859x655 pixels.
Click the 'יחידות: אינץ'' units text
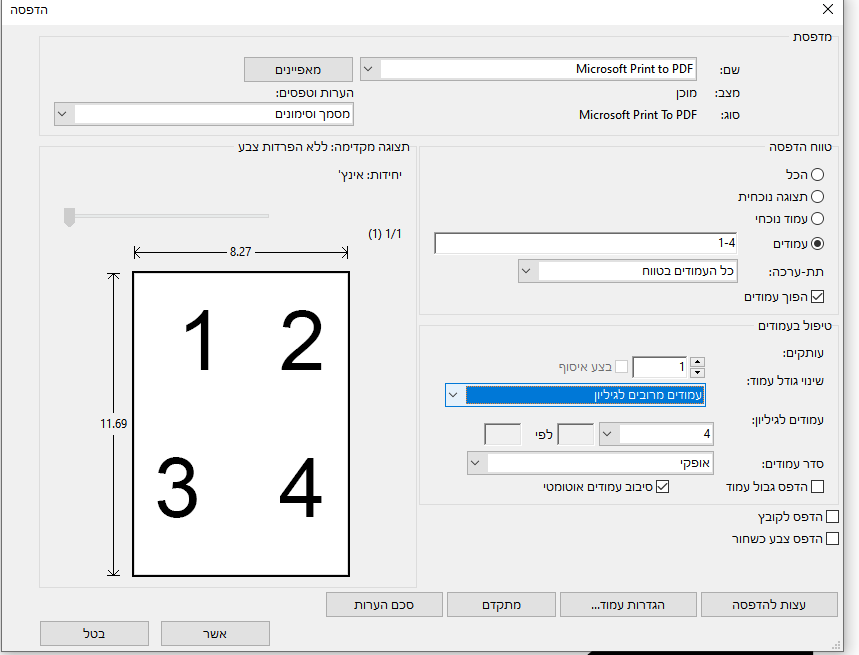coord(370,175)
